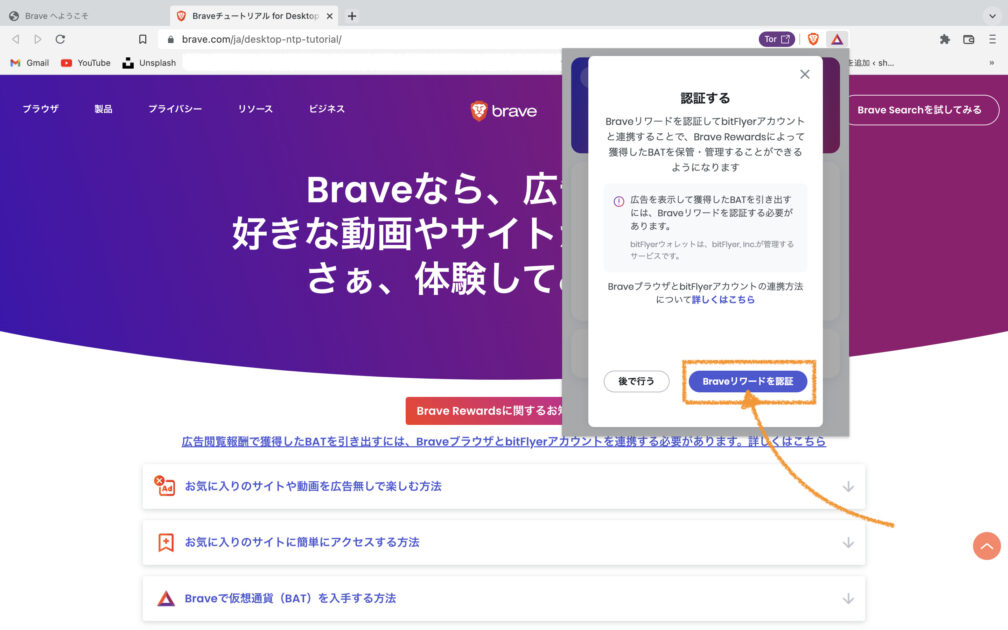This screenshot has height=630, width=1008.
Task: Click the URL address bar field
Action: [x=450, y=39]
